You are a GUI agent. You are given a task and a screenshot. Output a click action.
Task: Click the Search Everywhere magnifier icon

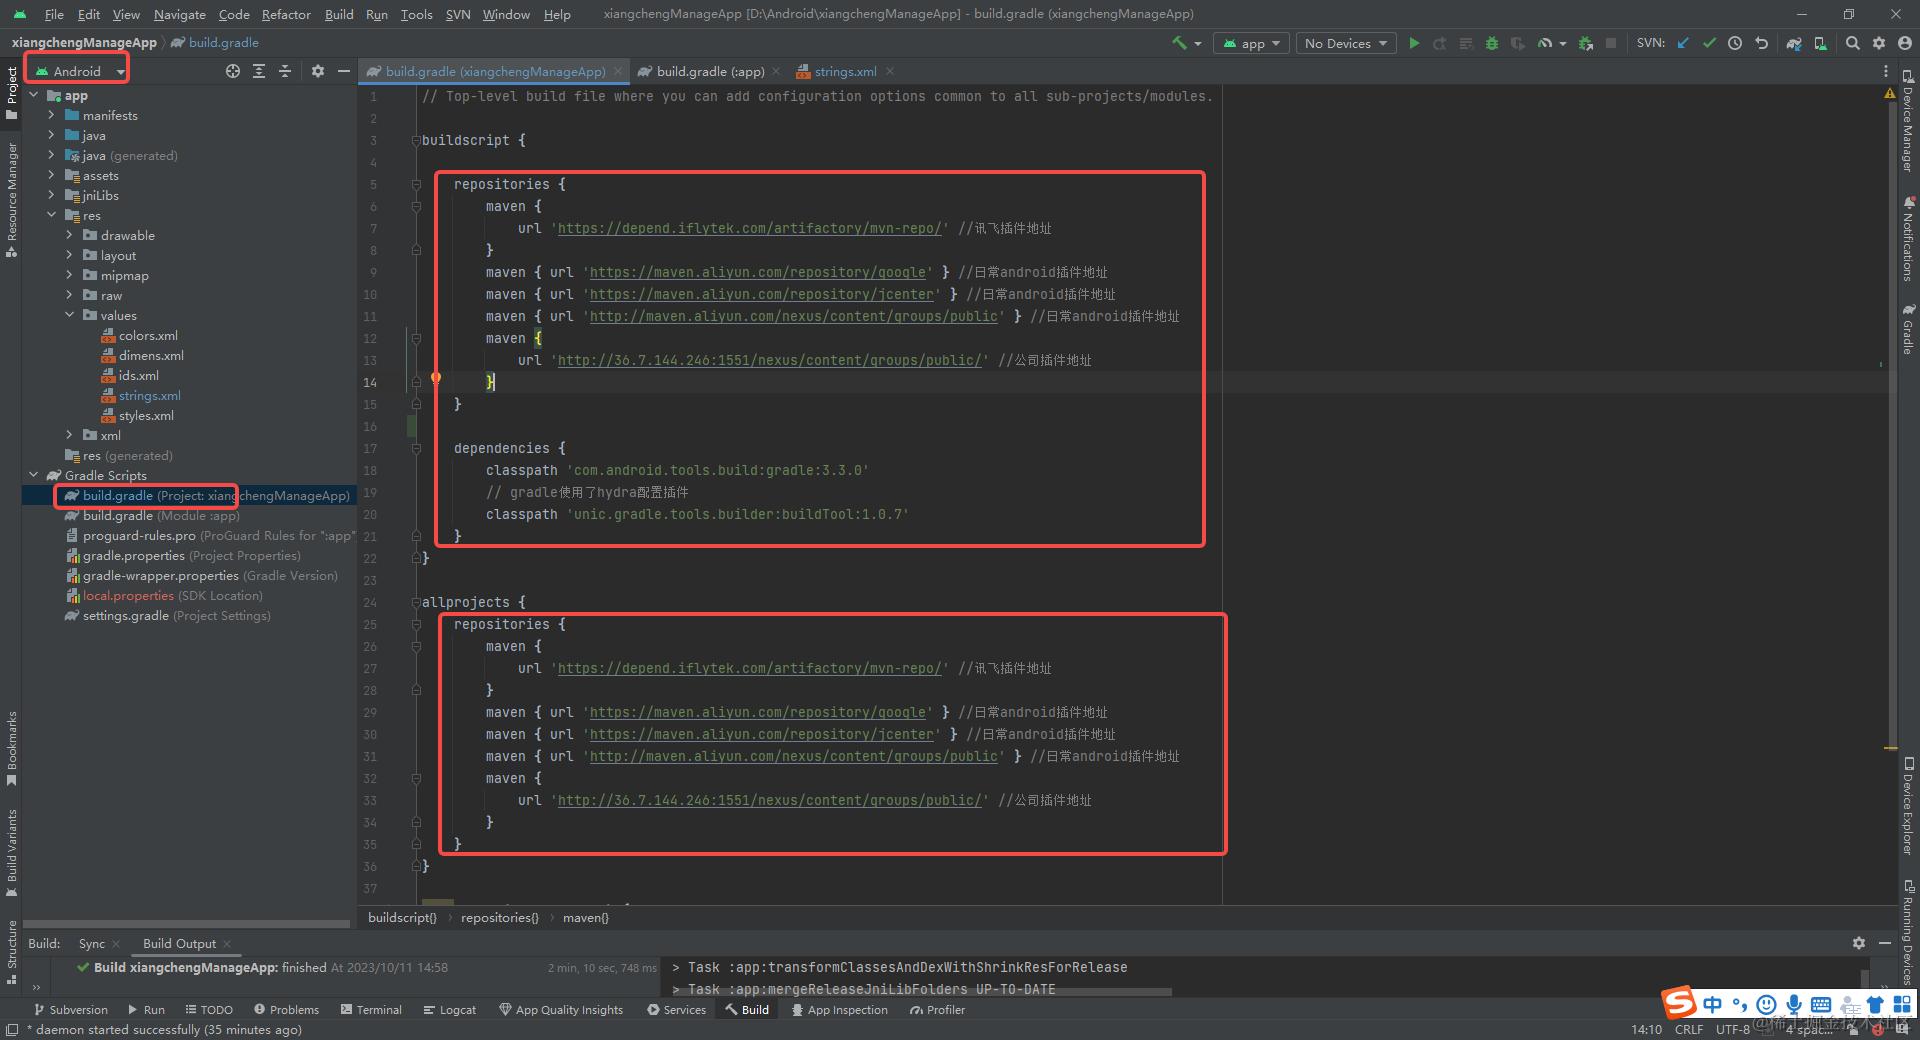click(1853, 43)
